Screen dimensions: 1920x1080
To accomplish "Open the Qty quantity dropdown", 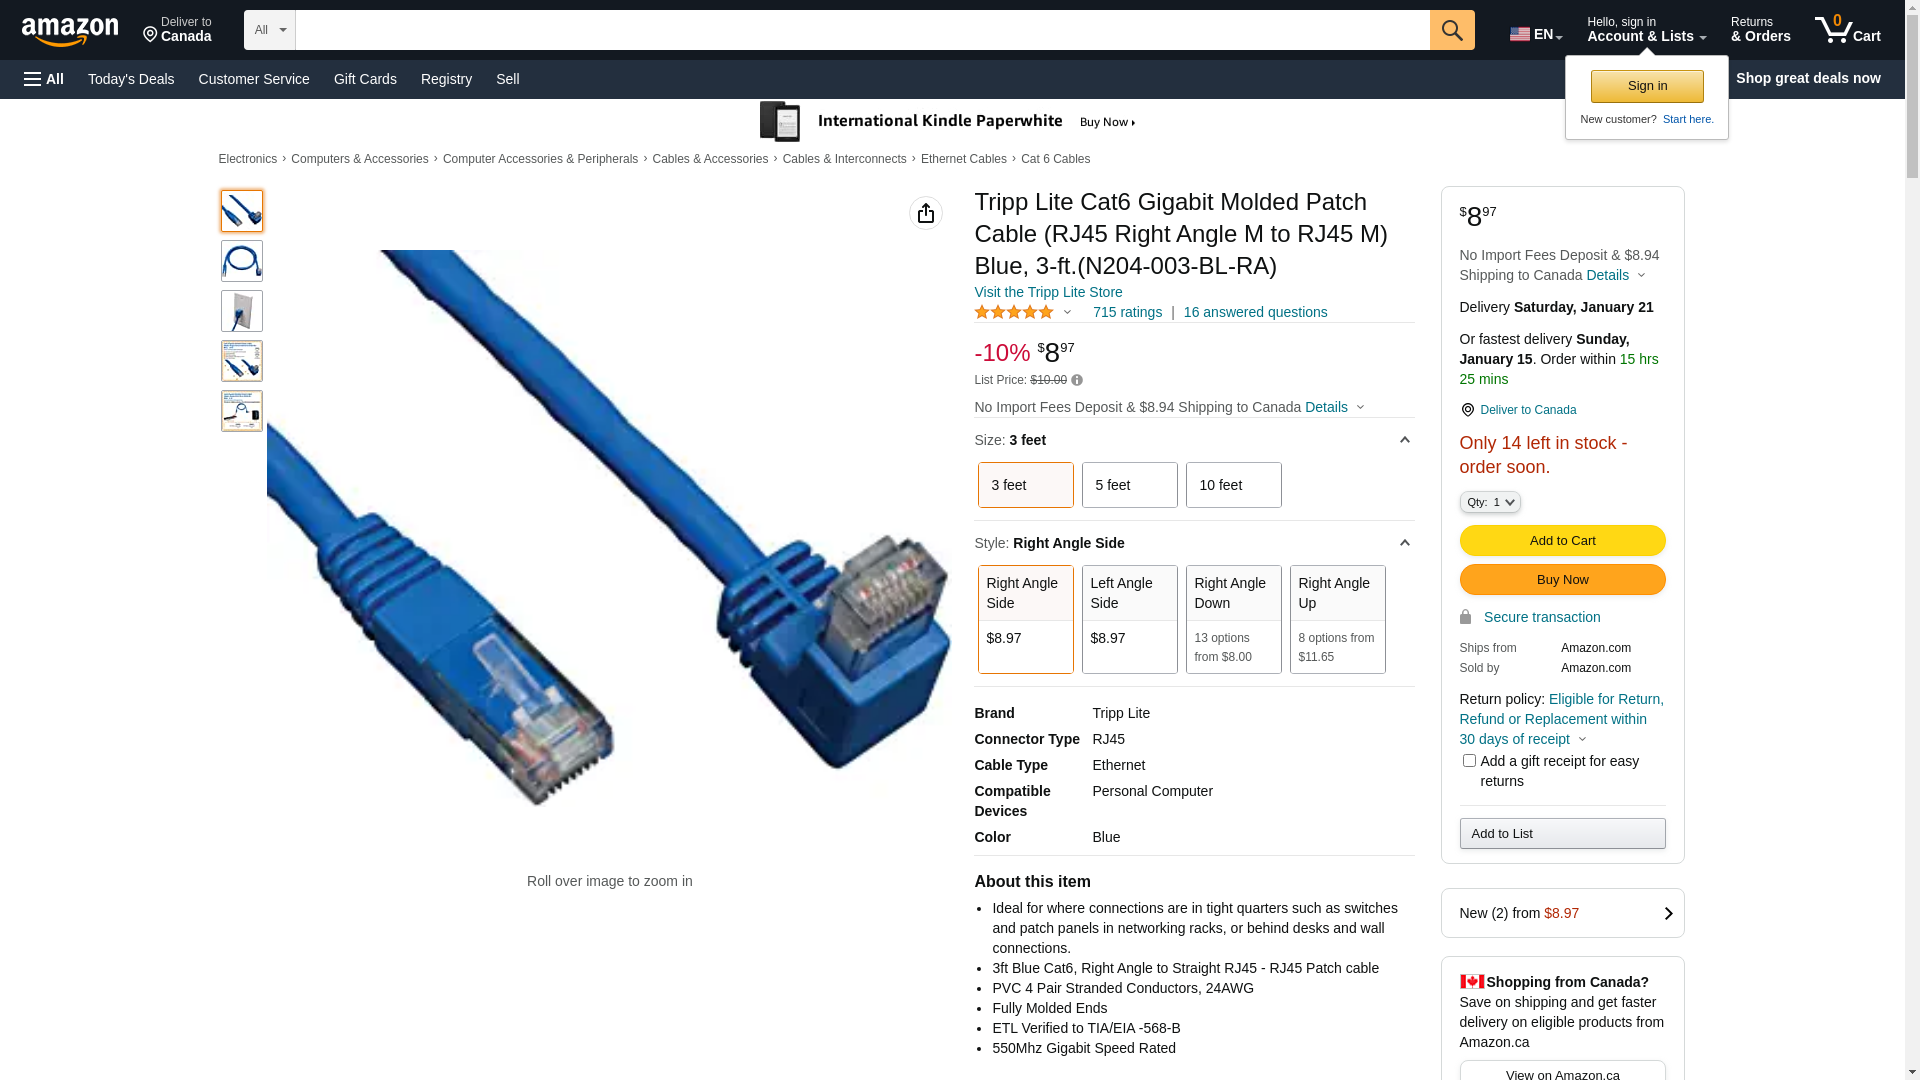I will pyautogui.click(x=1490, y=502).
